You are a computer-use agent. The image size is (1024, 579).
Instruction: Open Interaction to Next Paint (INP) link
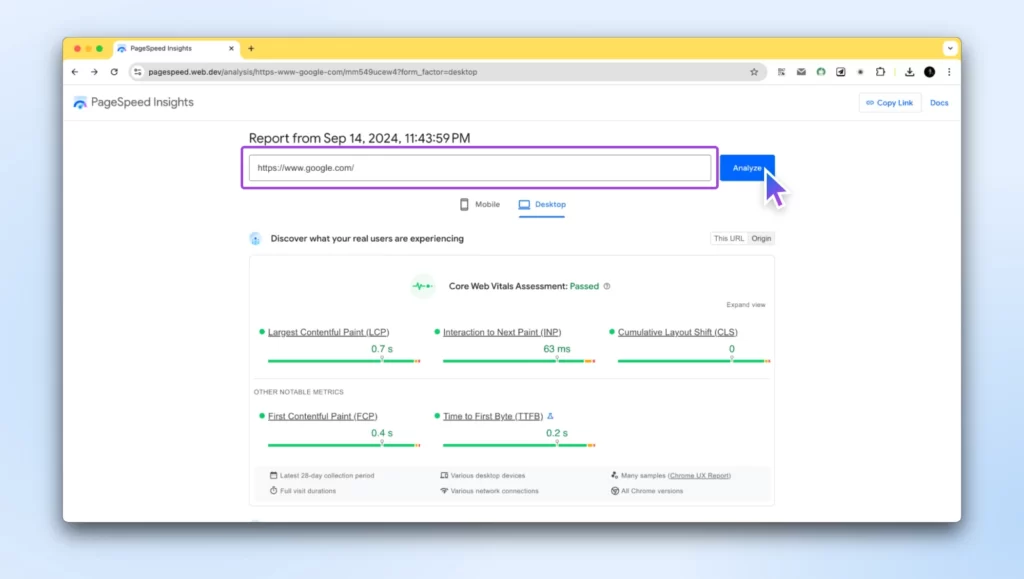502,332
